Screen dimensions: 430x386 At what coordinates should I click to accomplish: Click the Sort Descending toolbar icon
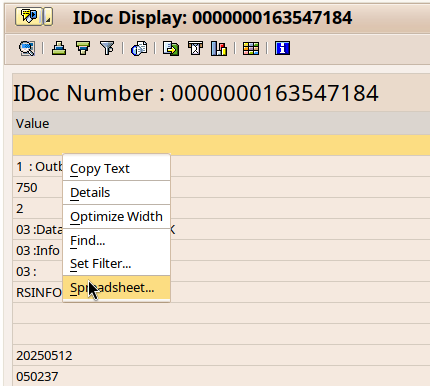(83, 48)
